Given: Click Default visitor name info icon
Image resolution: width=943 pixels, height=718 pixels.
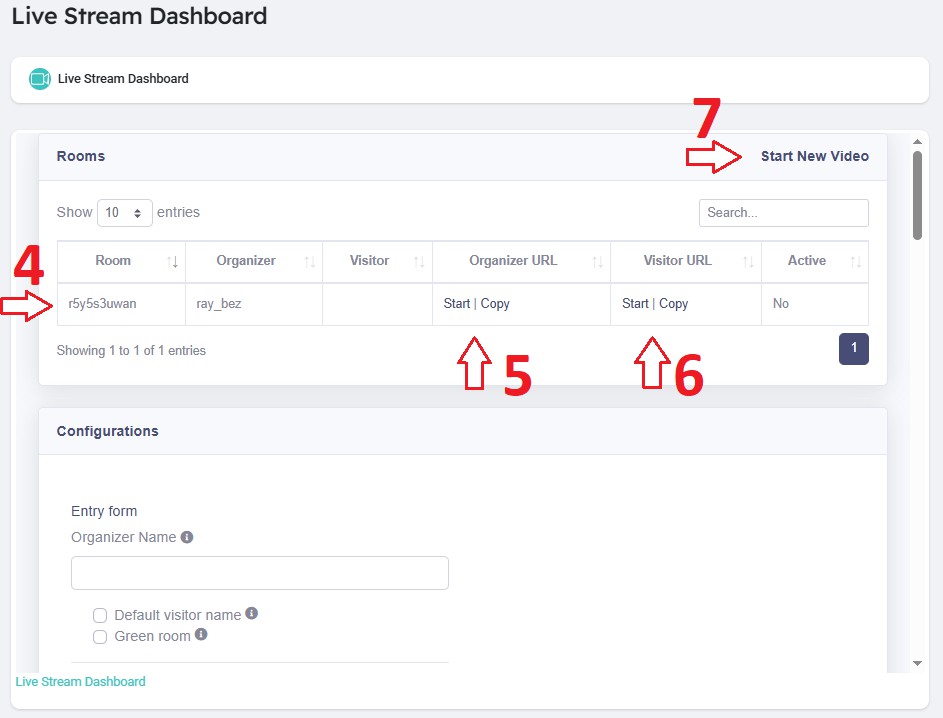Looking at the screenshot, I should pos(252,613).
